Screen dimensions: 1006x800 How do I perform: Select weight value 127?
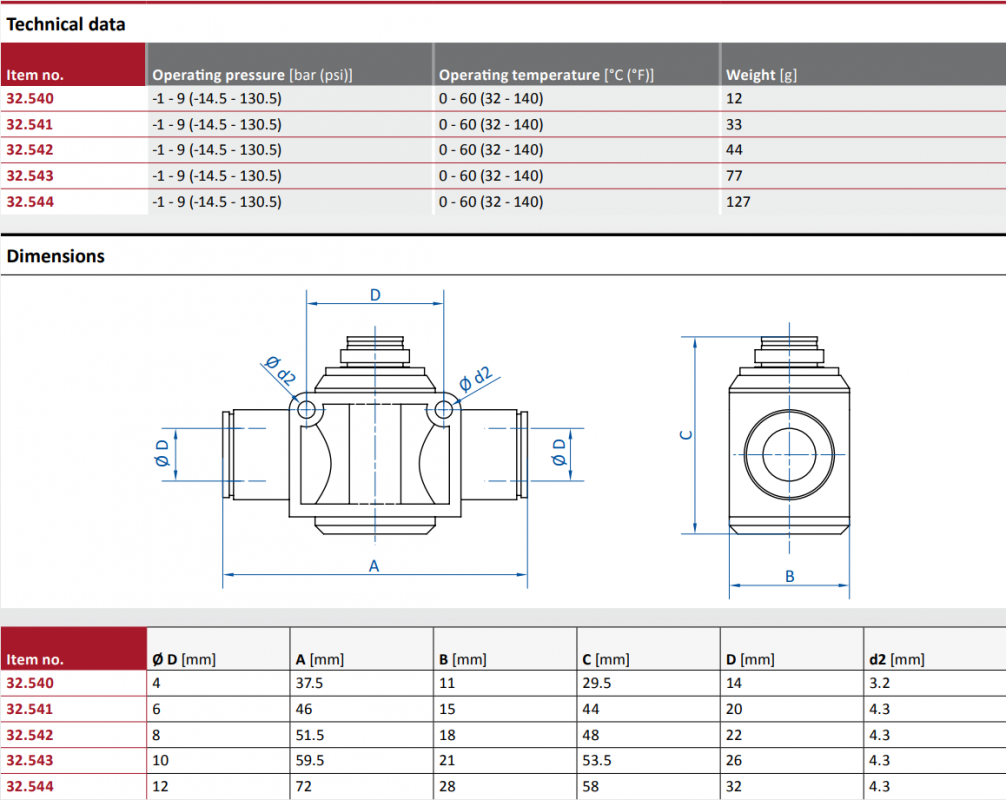point(738,202)
